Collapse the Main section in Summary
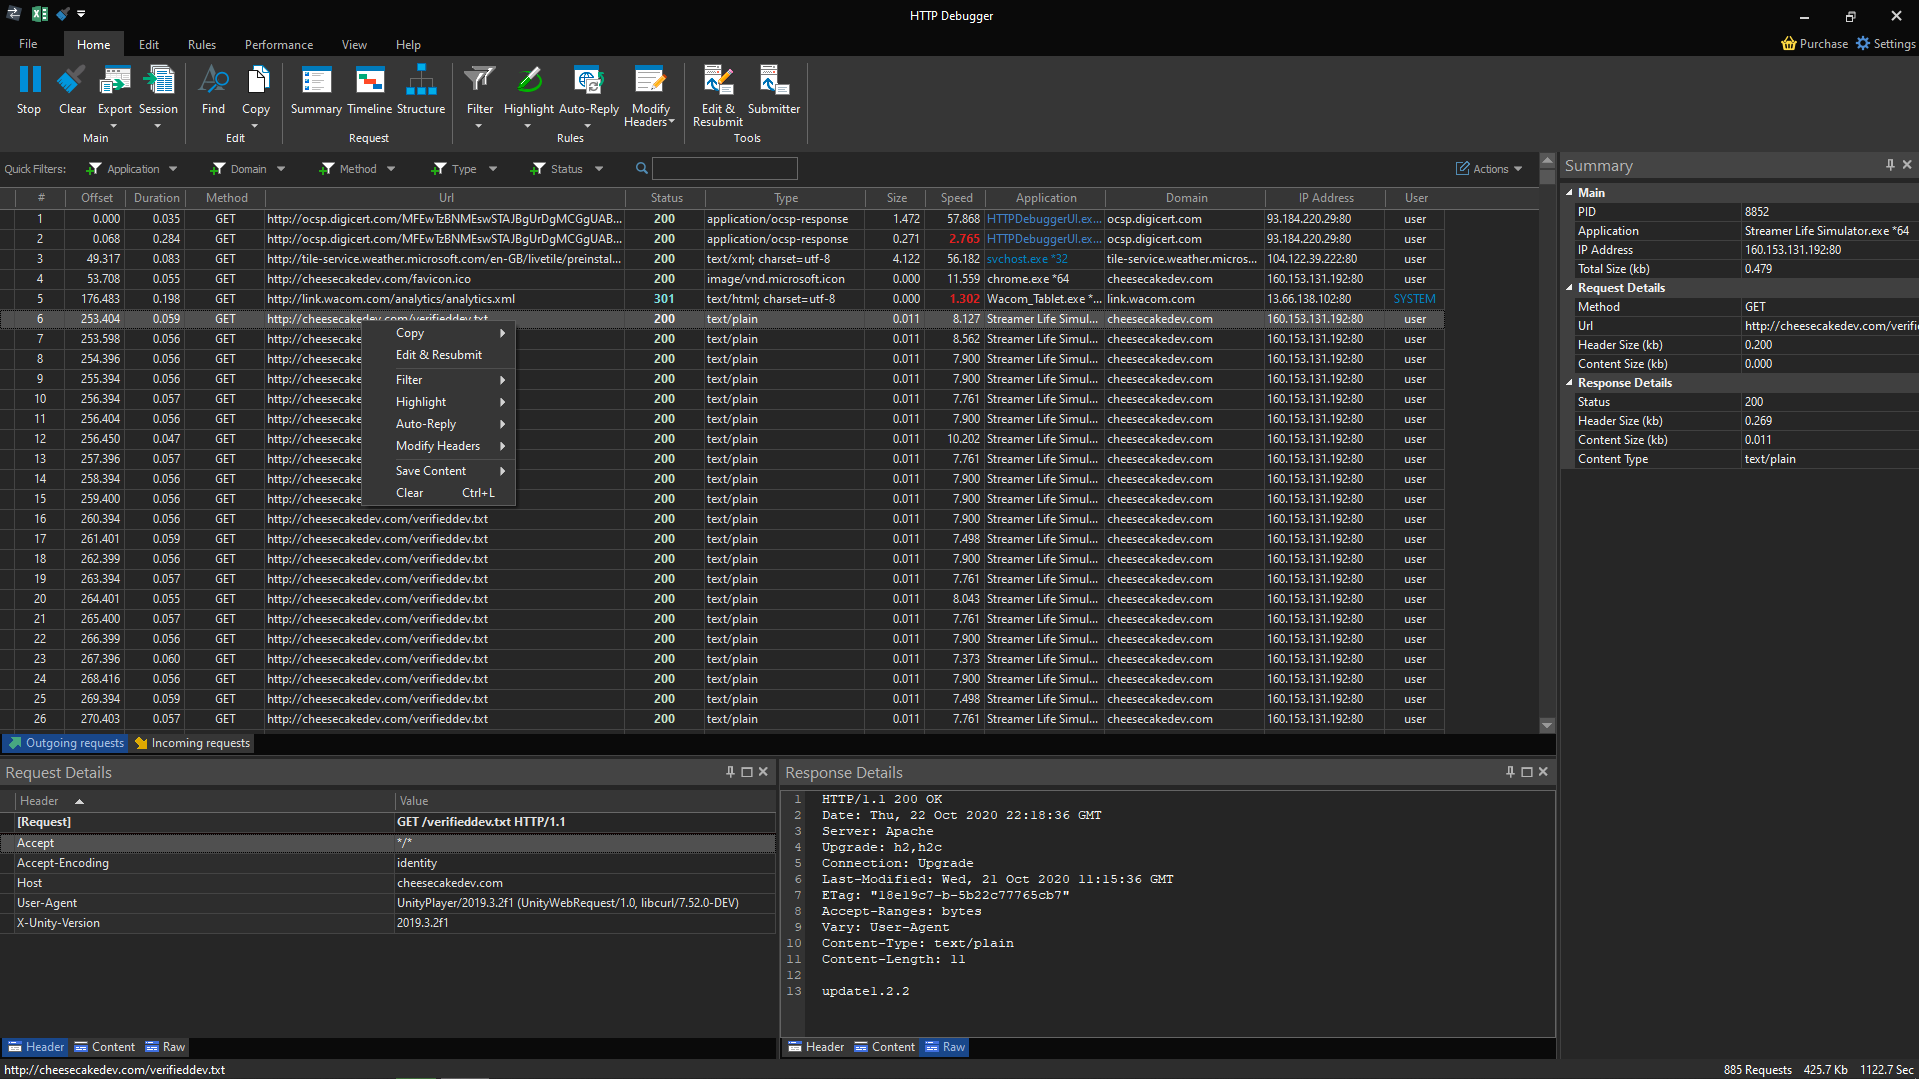Screen dimensions: 1919x1079 coord(1569,193)
